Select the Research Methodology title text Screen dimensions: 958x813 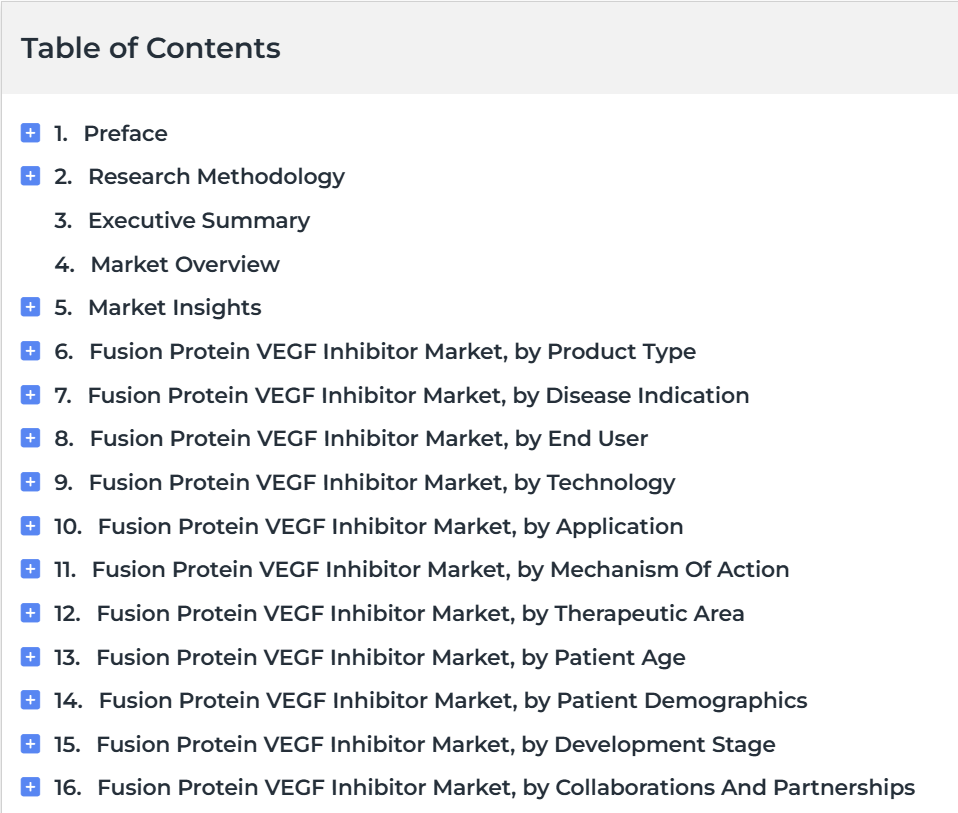click(x=217, y=177)
